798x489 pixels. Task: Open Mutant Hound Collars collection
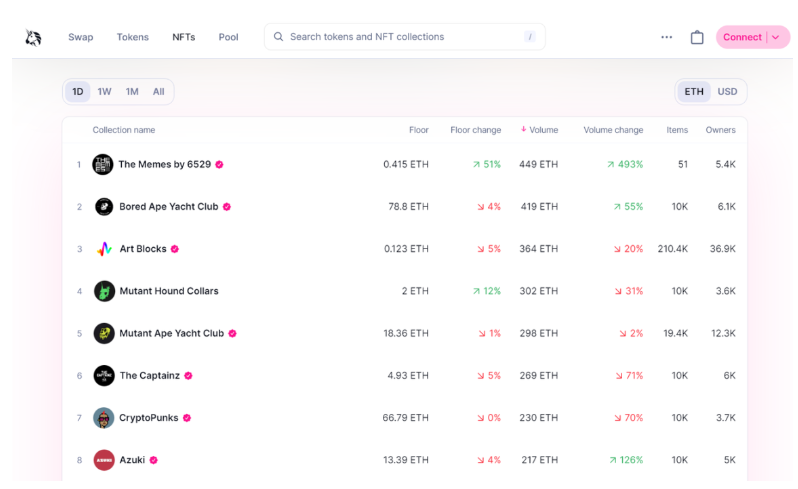pos(169,291)
